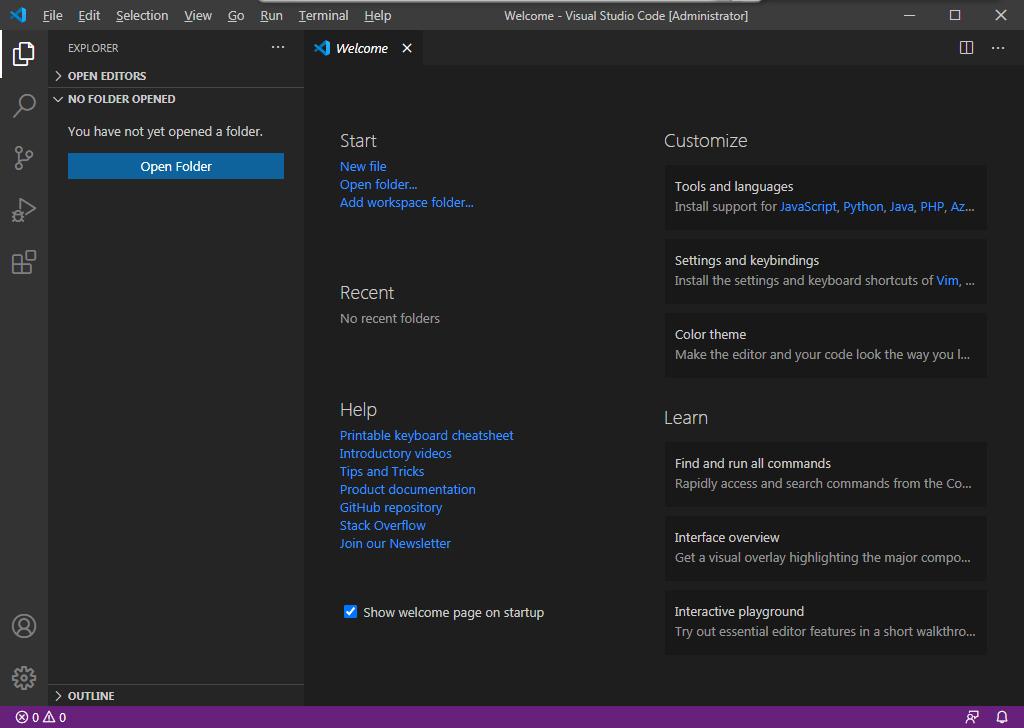Open the Terminal menu
This screenshot has height=728, width=1024.
323,15
